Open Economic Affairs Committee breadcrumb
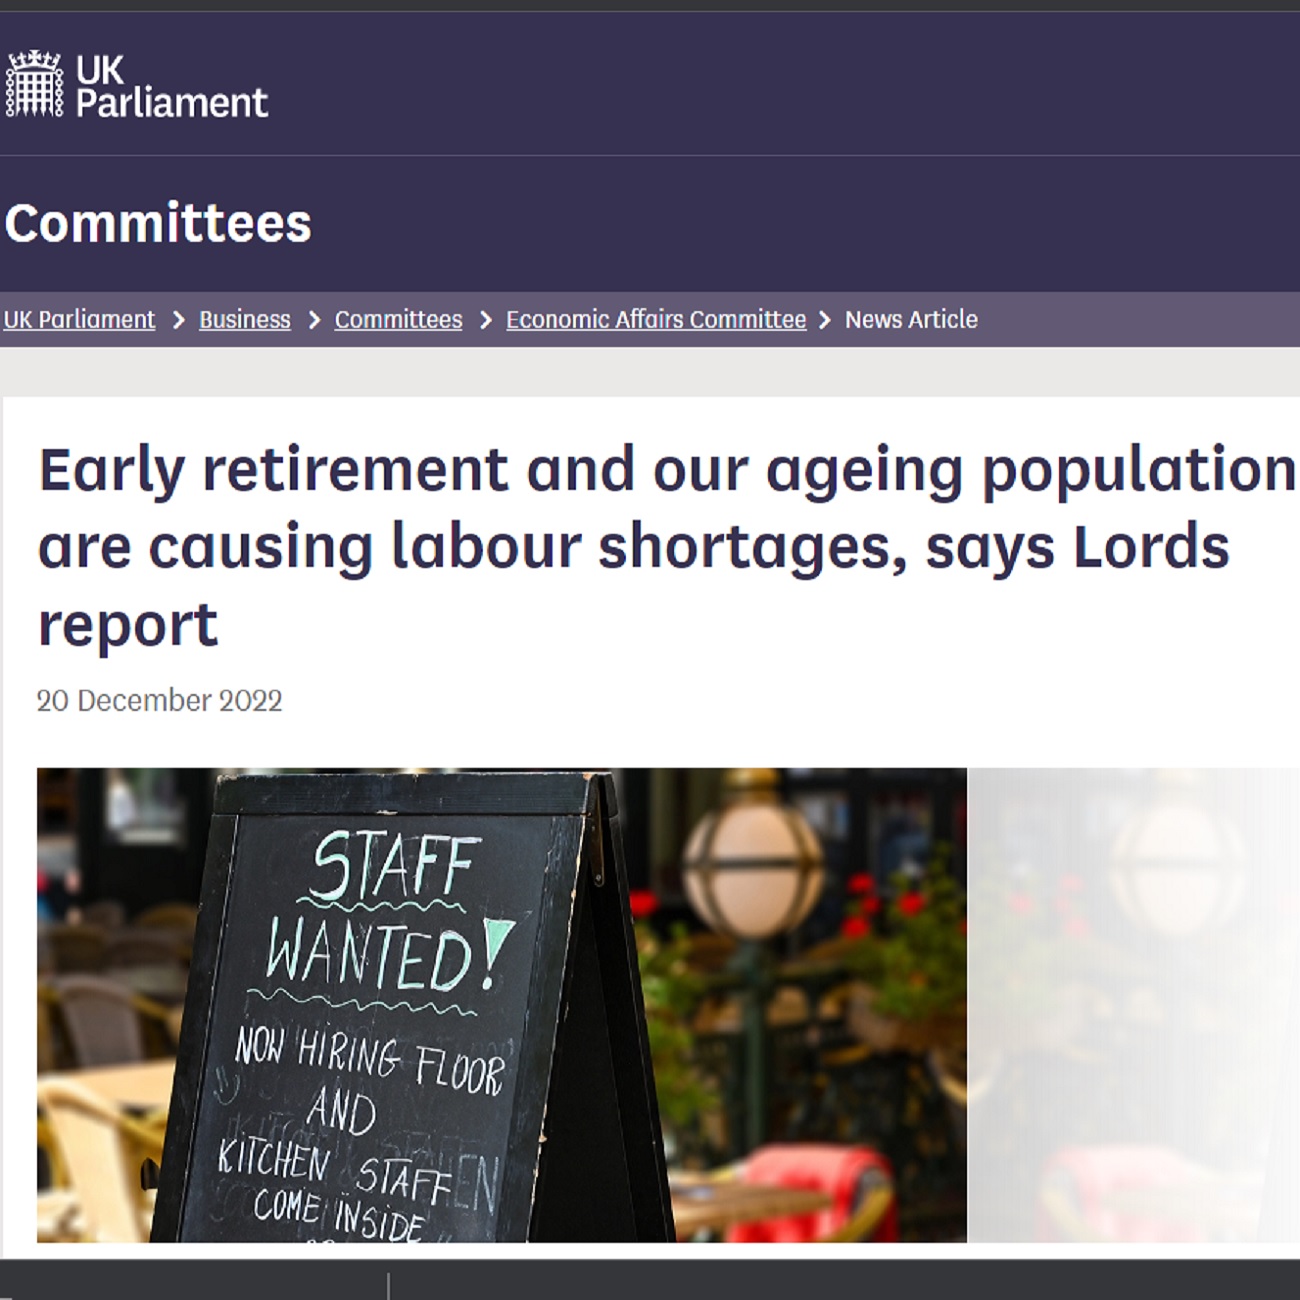 coord(655,320)
